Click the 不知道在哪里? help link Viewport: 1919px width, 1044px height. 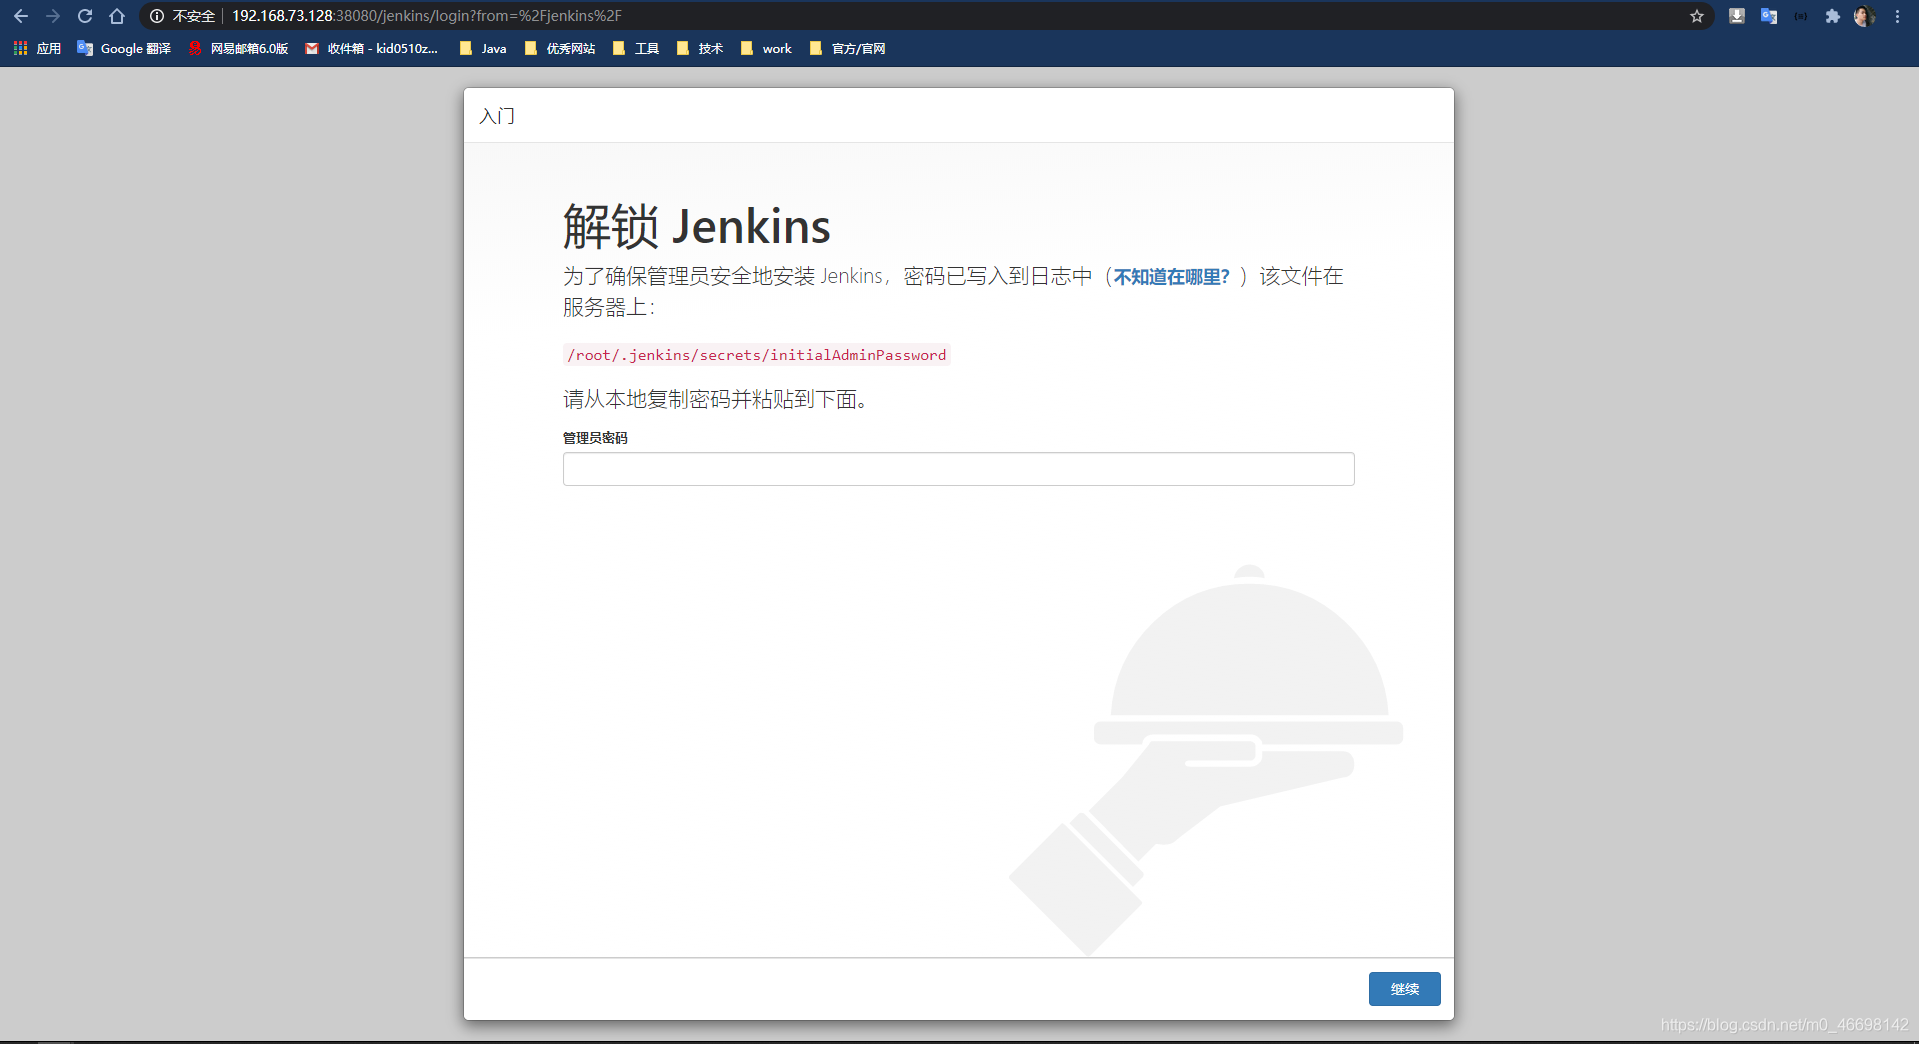tap(1172, 277)
